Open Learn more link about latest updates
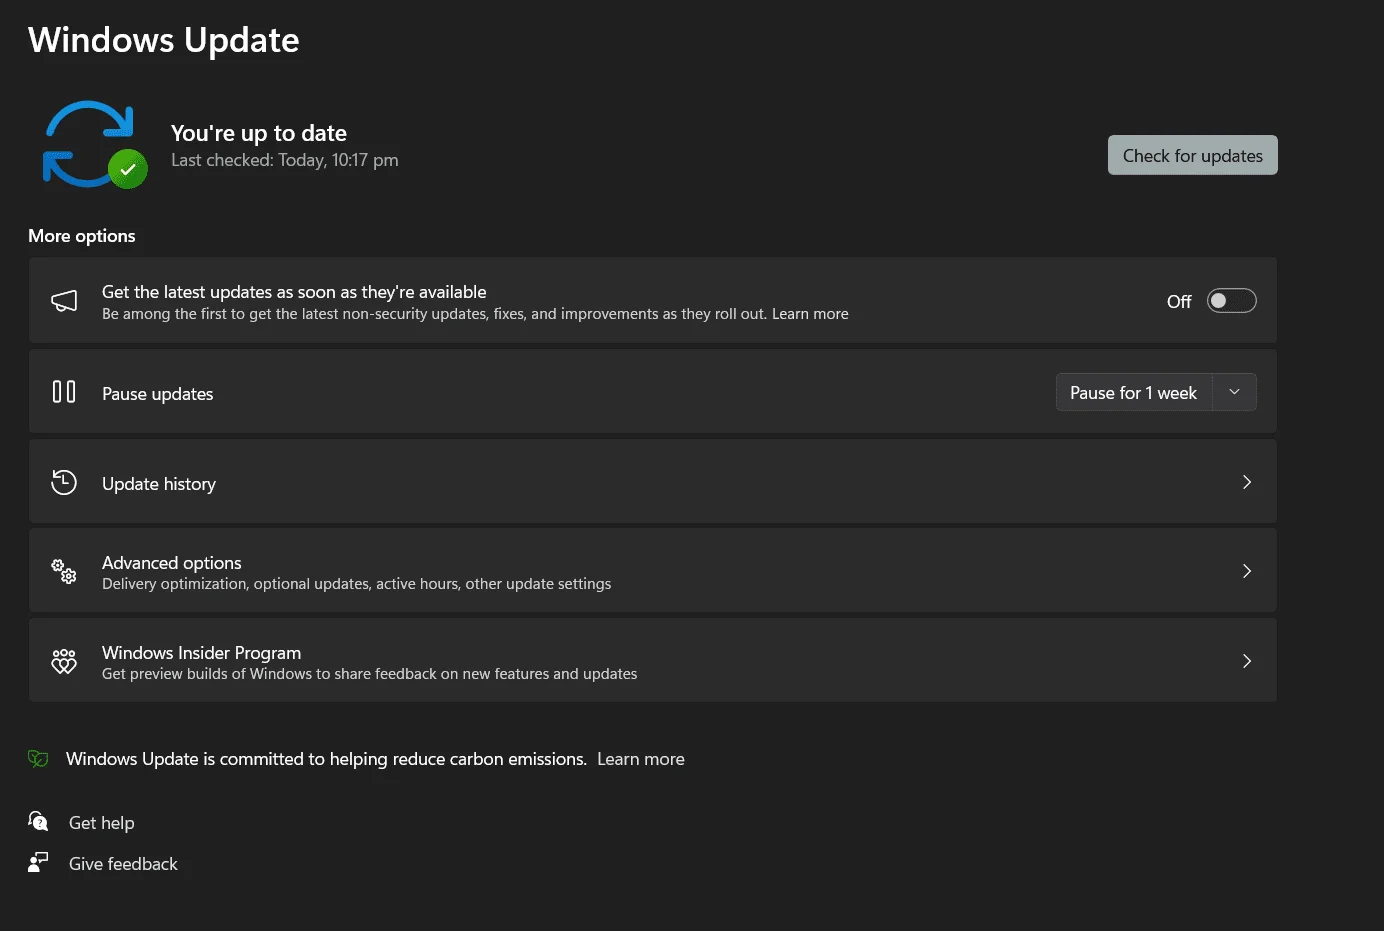Image resolution: width=1384 pixels, height=931 pixels. click(810, 314)
